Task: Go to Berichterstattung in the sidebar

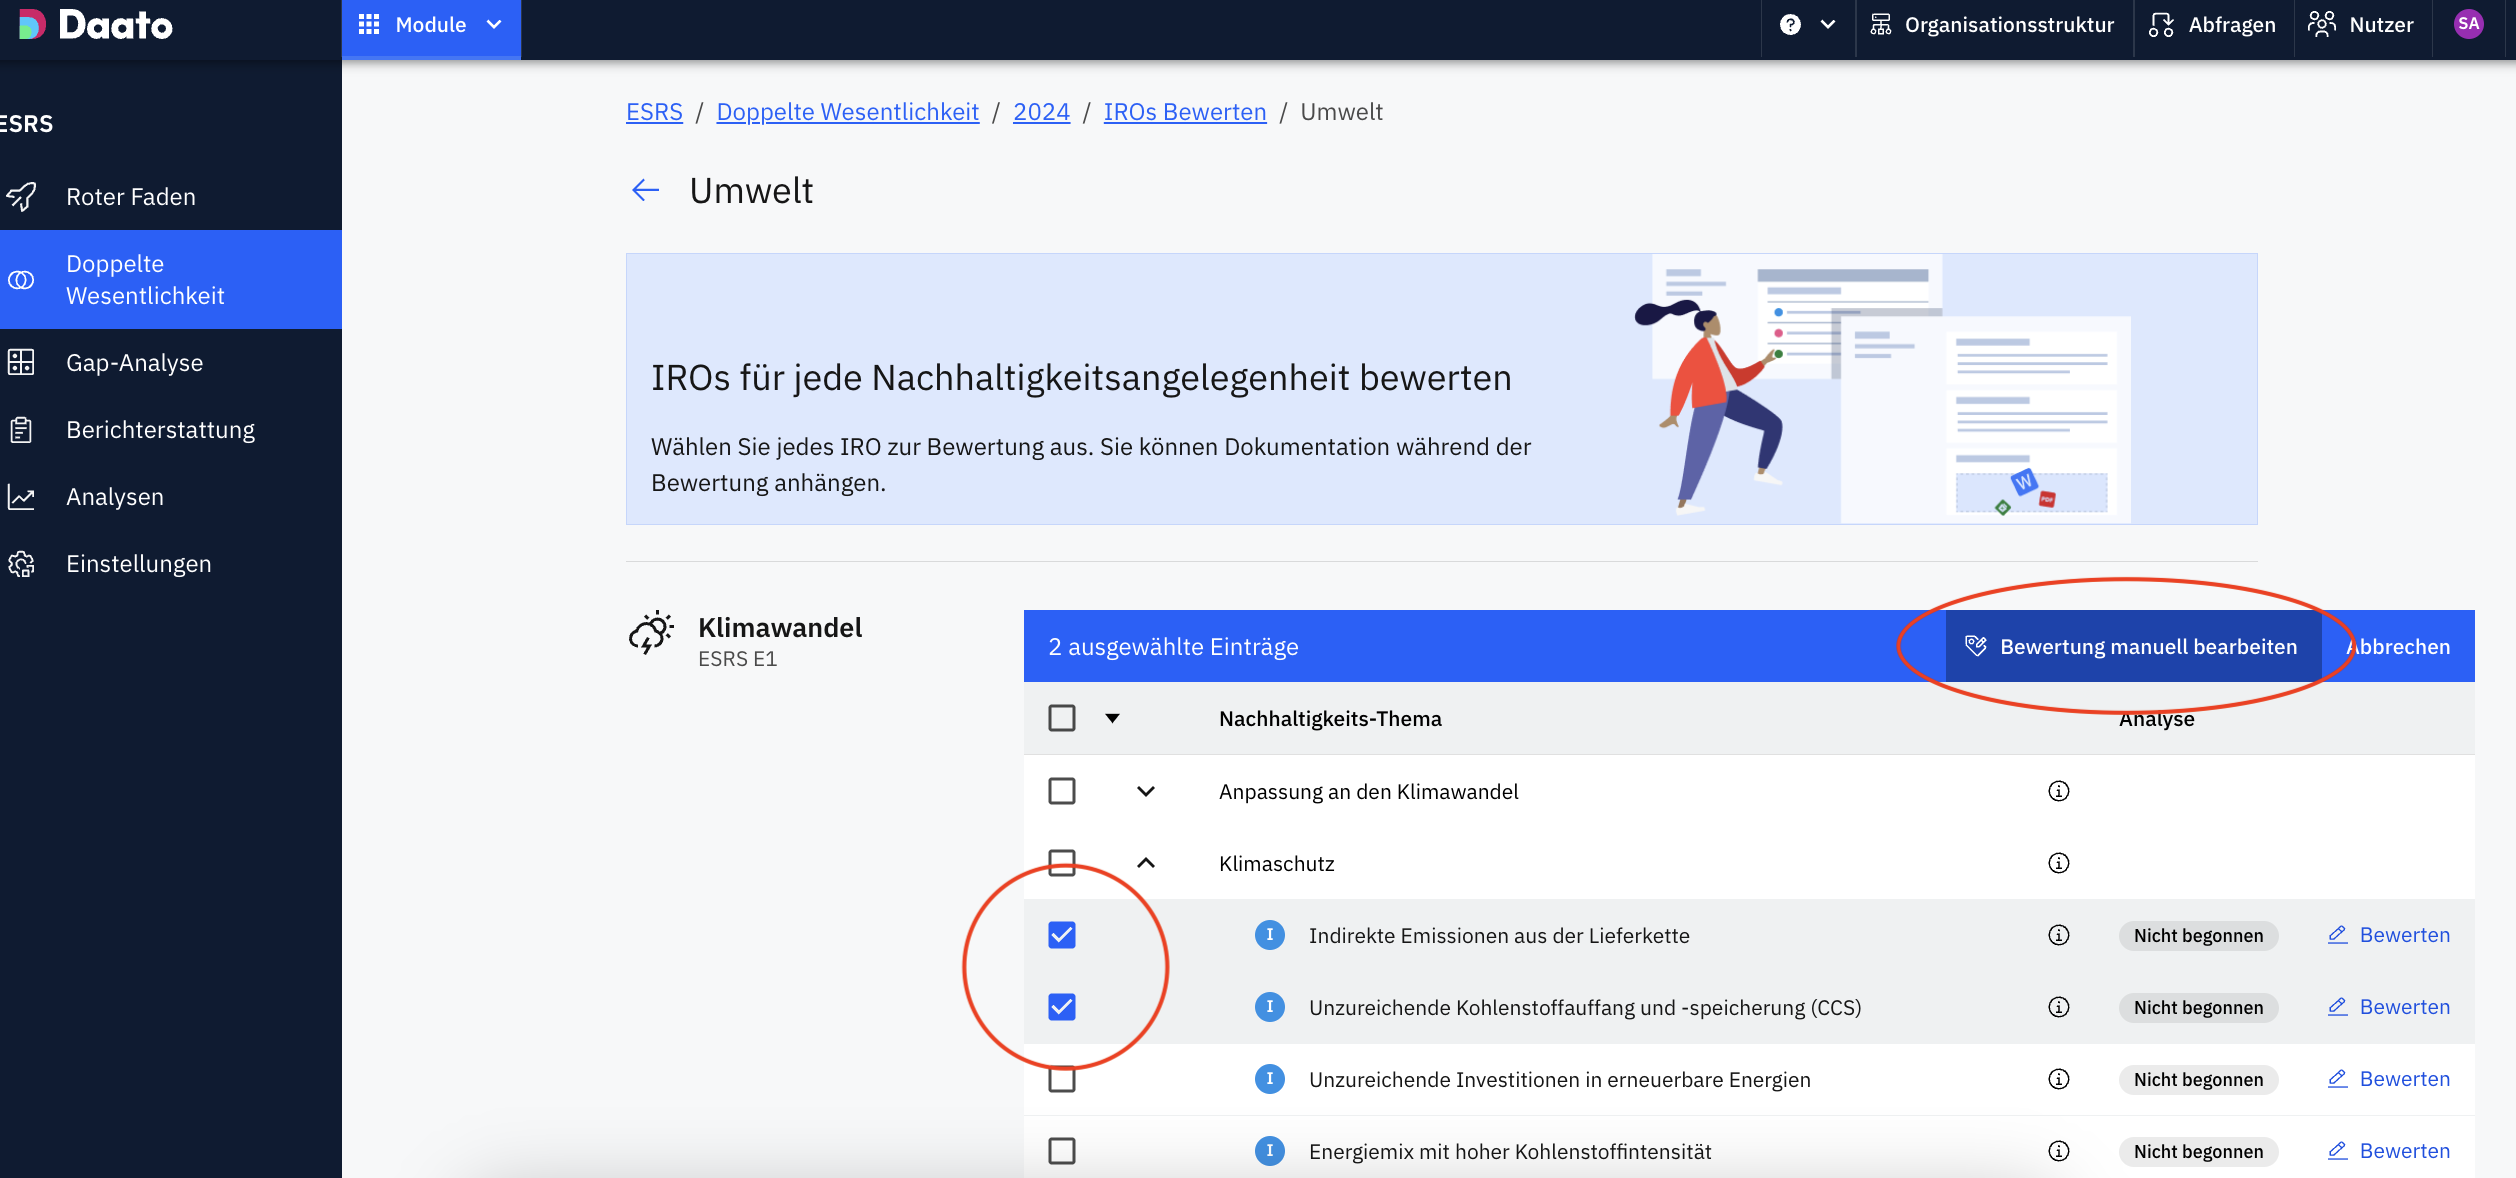Action: (x=160, y=430)
